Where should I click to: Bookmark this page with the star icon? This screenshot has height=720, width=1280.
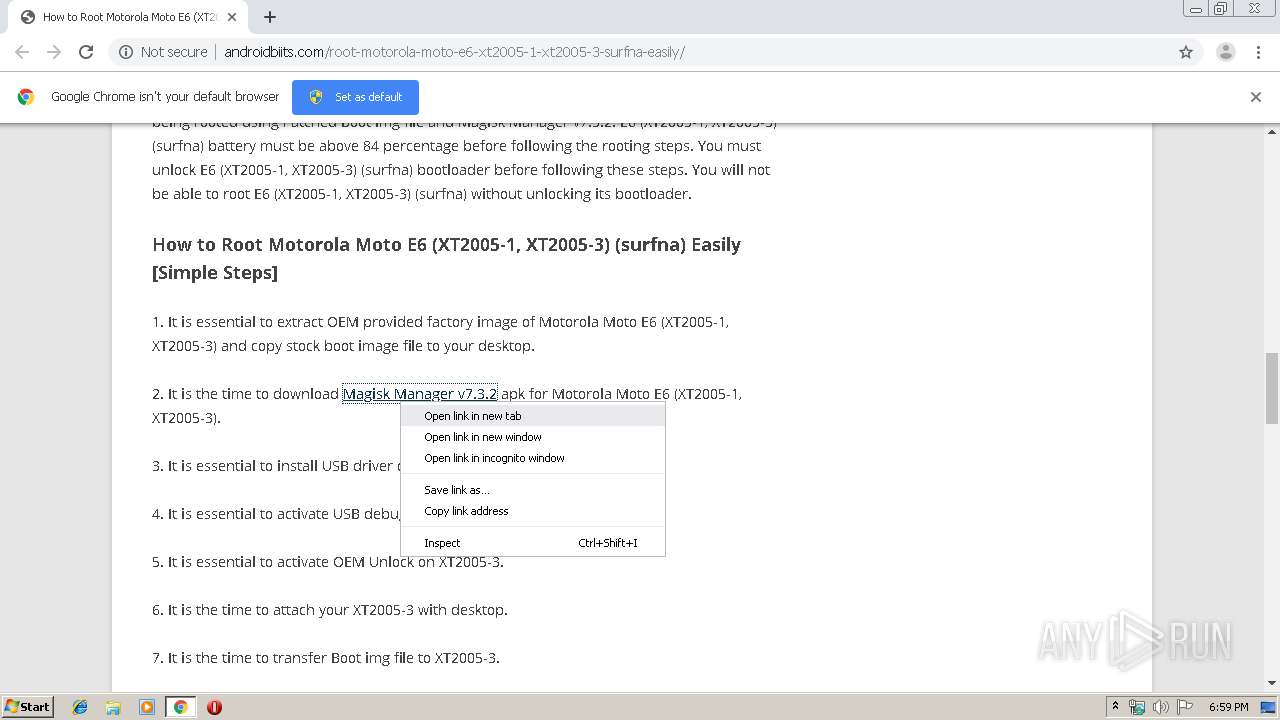[x=1186, y=52]
